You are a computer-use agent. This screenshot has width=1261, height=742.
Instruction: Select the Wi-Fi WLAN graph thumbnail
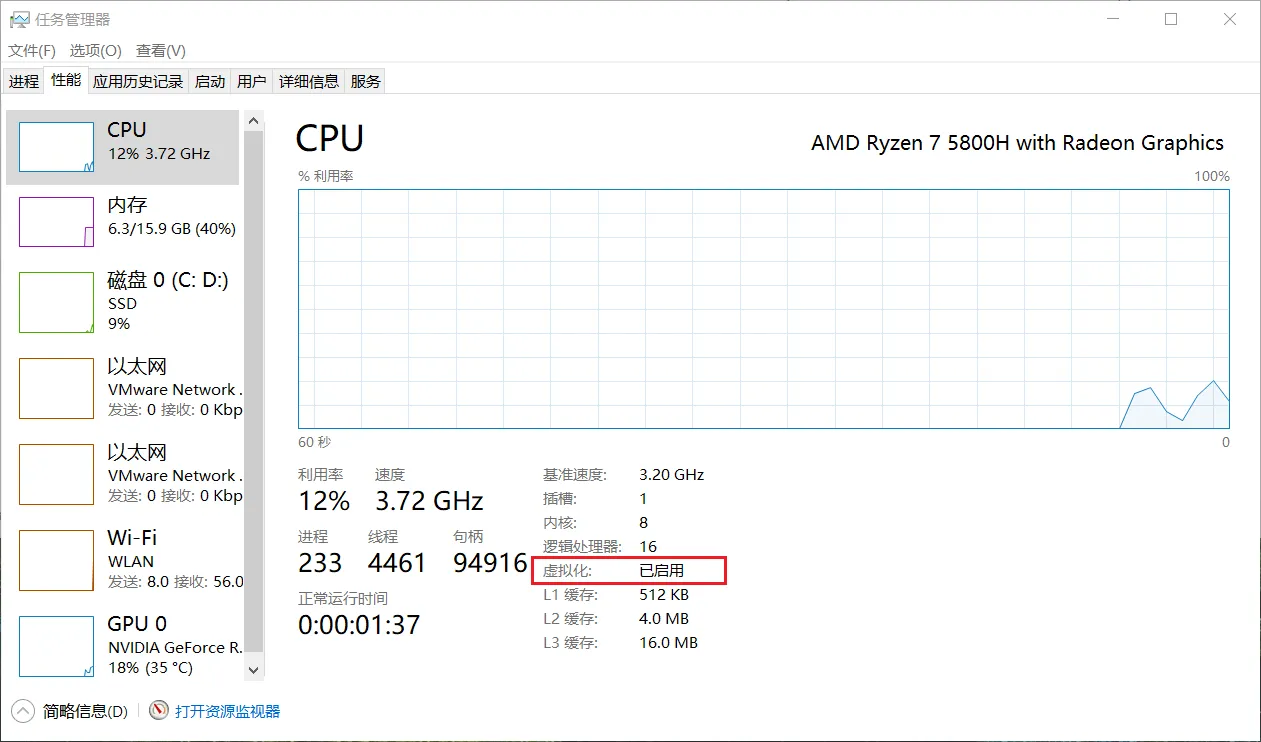(56, 561)
